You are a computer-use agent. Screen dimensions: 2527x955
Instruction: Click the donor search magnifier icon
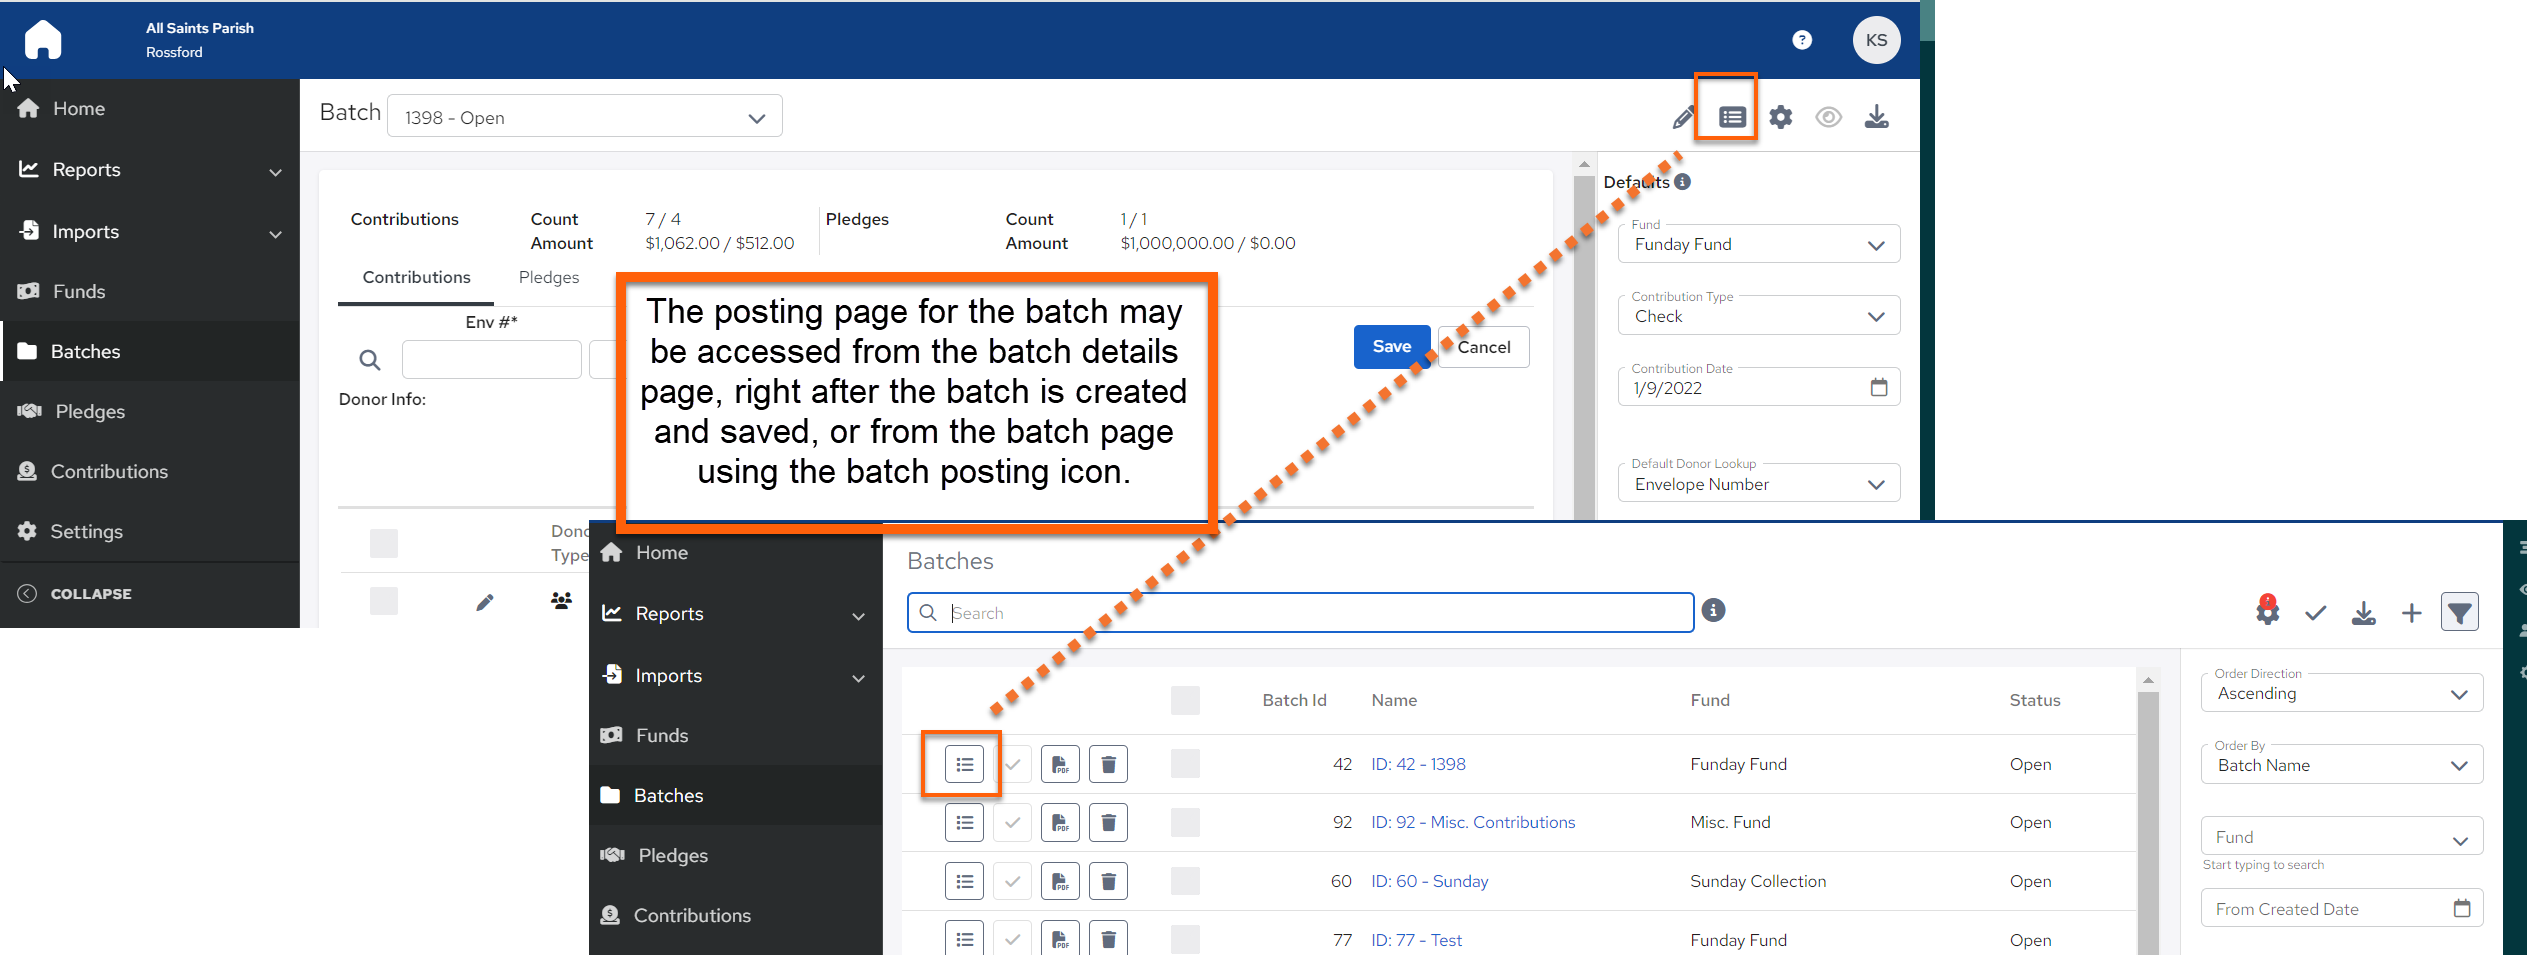(369, 360)
